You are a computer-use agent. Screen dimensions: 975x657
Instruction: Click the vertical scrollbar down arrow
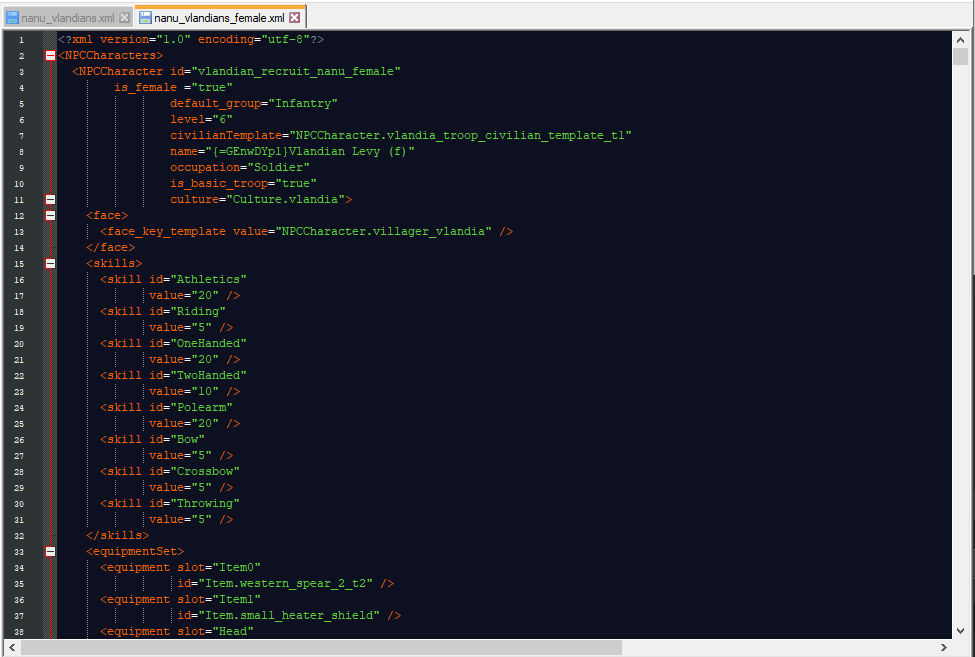[x=960, y=631]
